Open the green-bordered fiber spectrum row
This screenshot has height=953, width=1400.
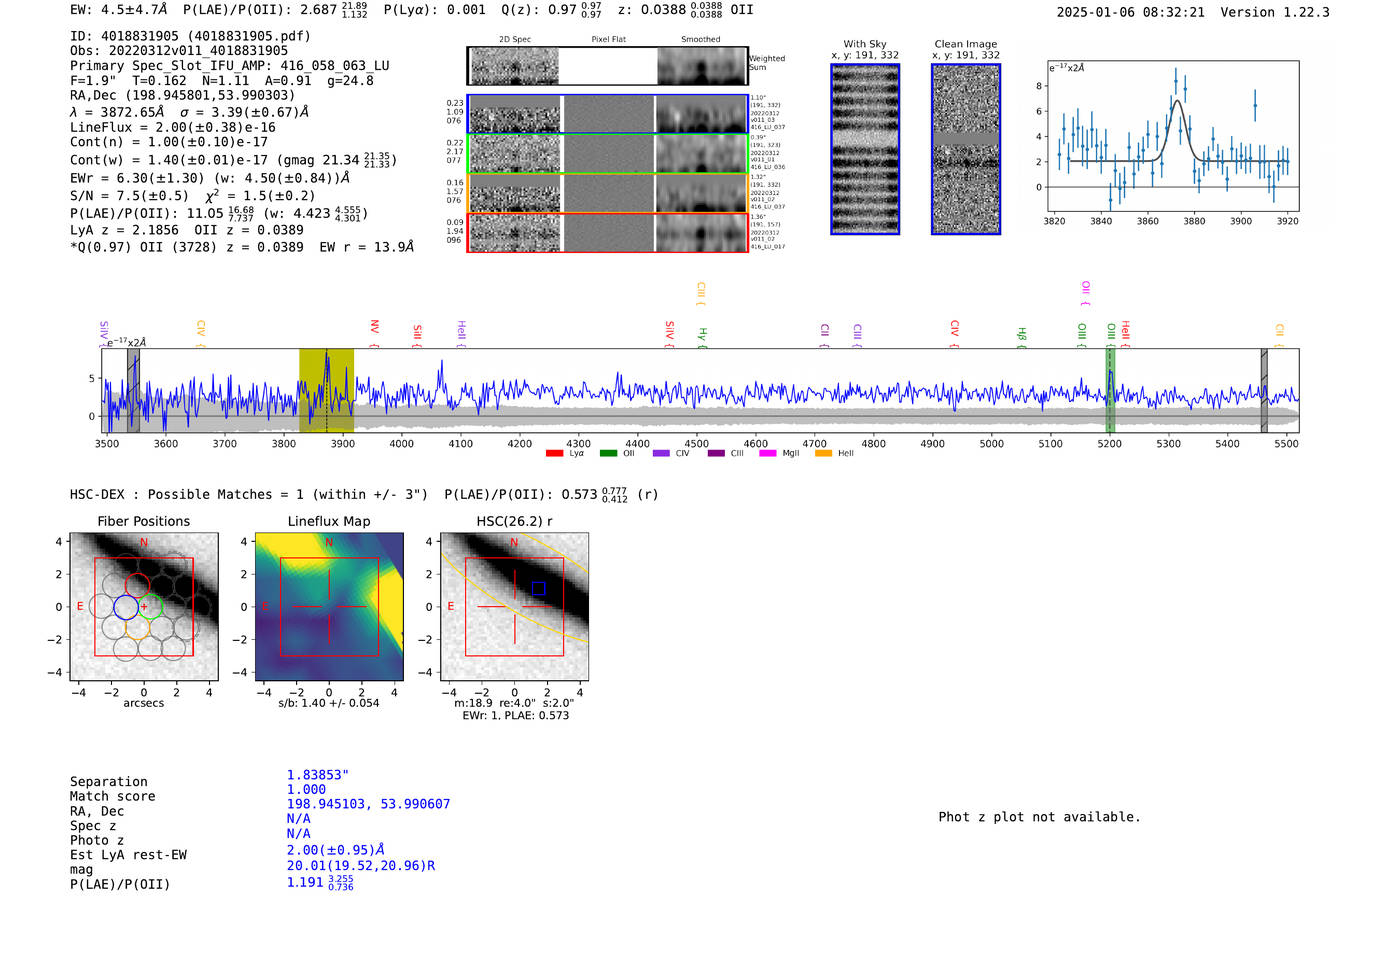click(607, 154)
